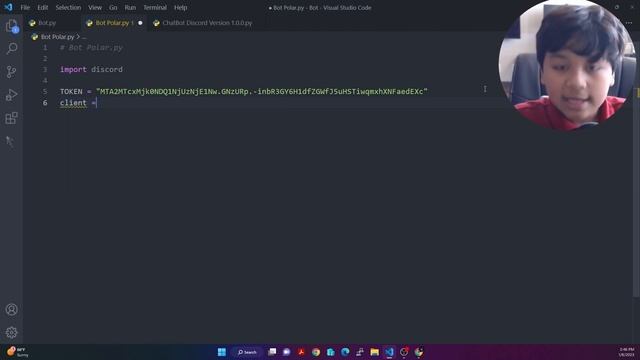This screenshot has height=360, width=640.
Task: Click the 'import' keyword on line 3
Action: 73,69
